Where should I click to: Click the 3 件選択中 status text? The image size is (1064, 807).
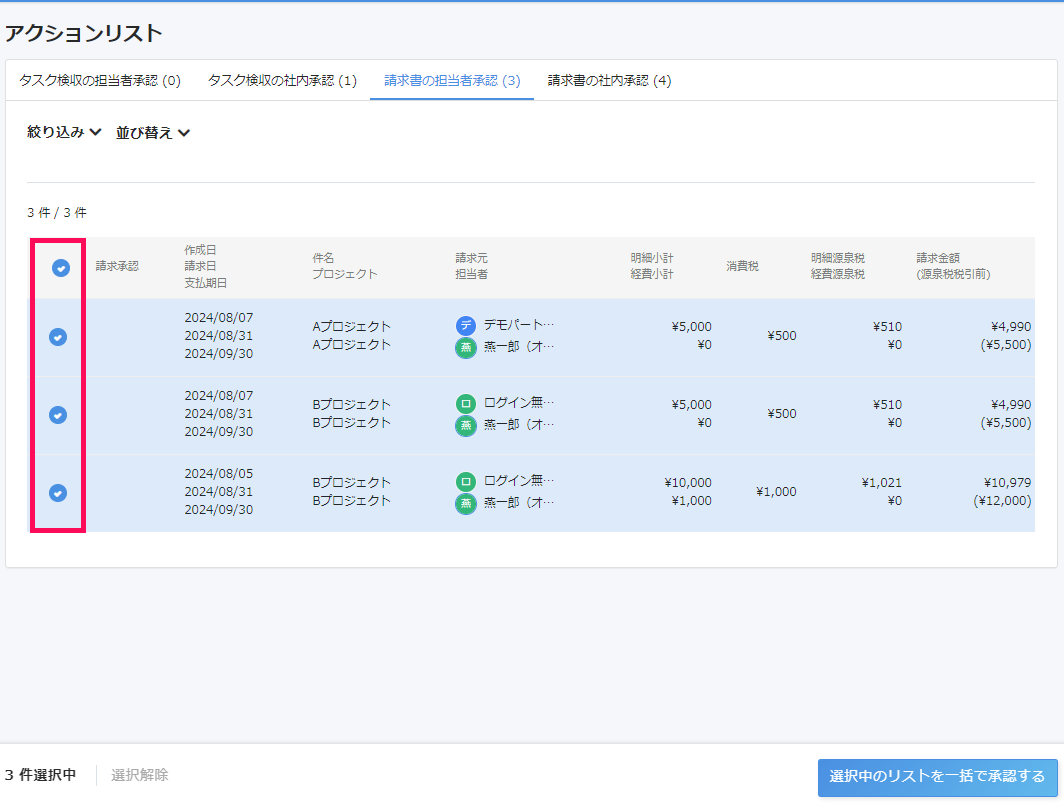point(40,775)
